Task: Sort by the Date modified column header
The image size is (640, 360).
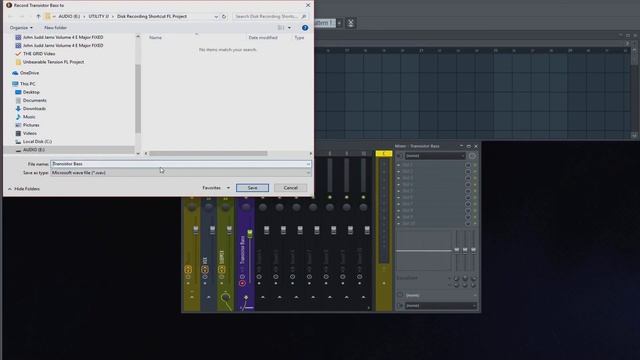Action: pos(263,38)
